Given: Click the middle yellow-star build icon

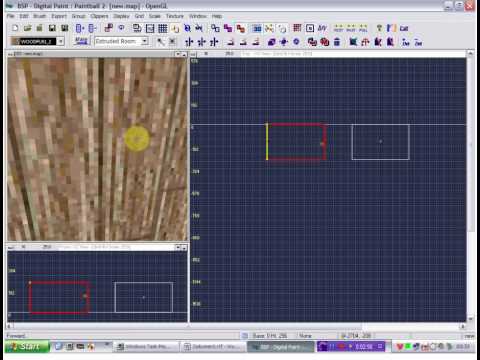Looking at the screenshot, I should (351, 28).
